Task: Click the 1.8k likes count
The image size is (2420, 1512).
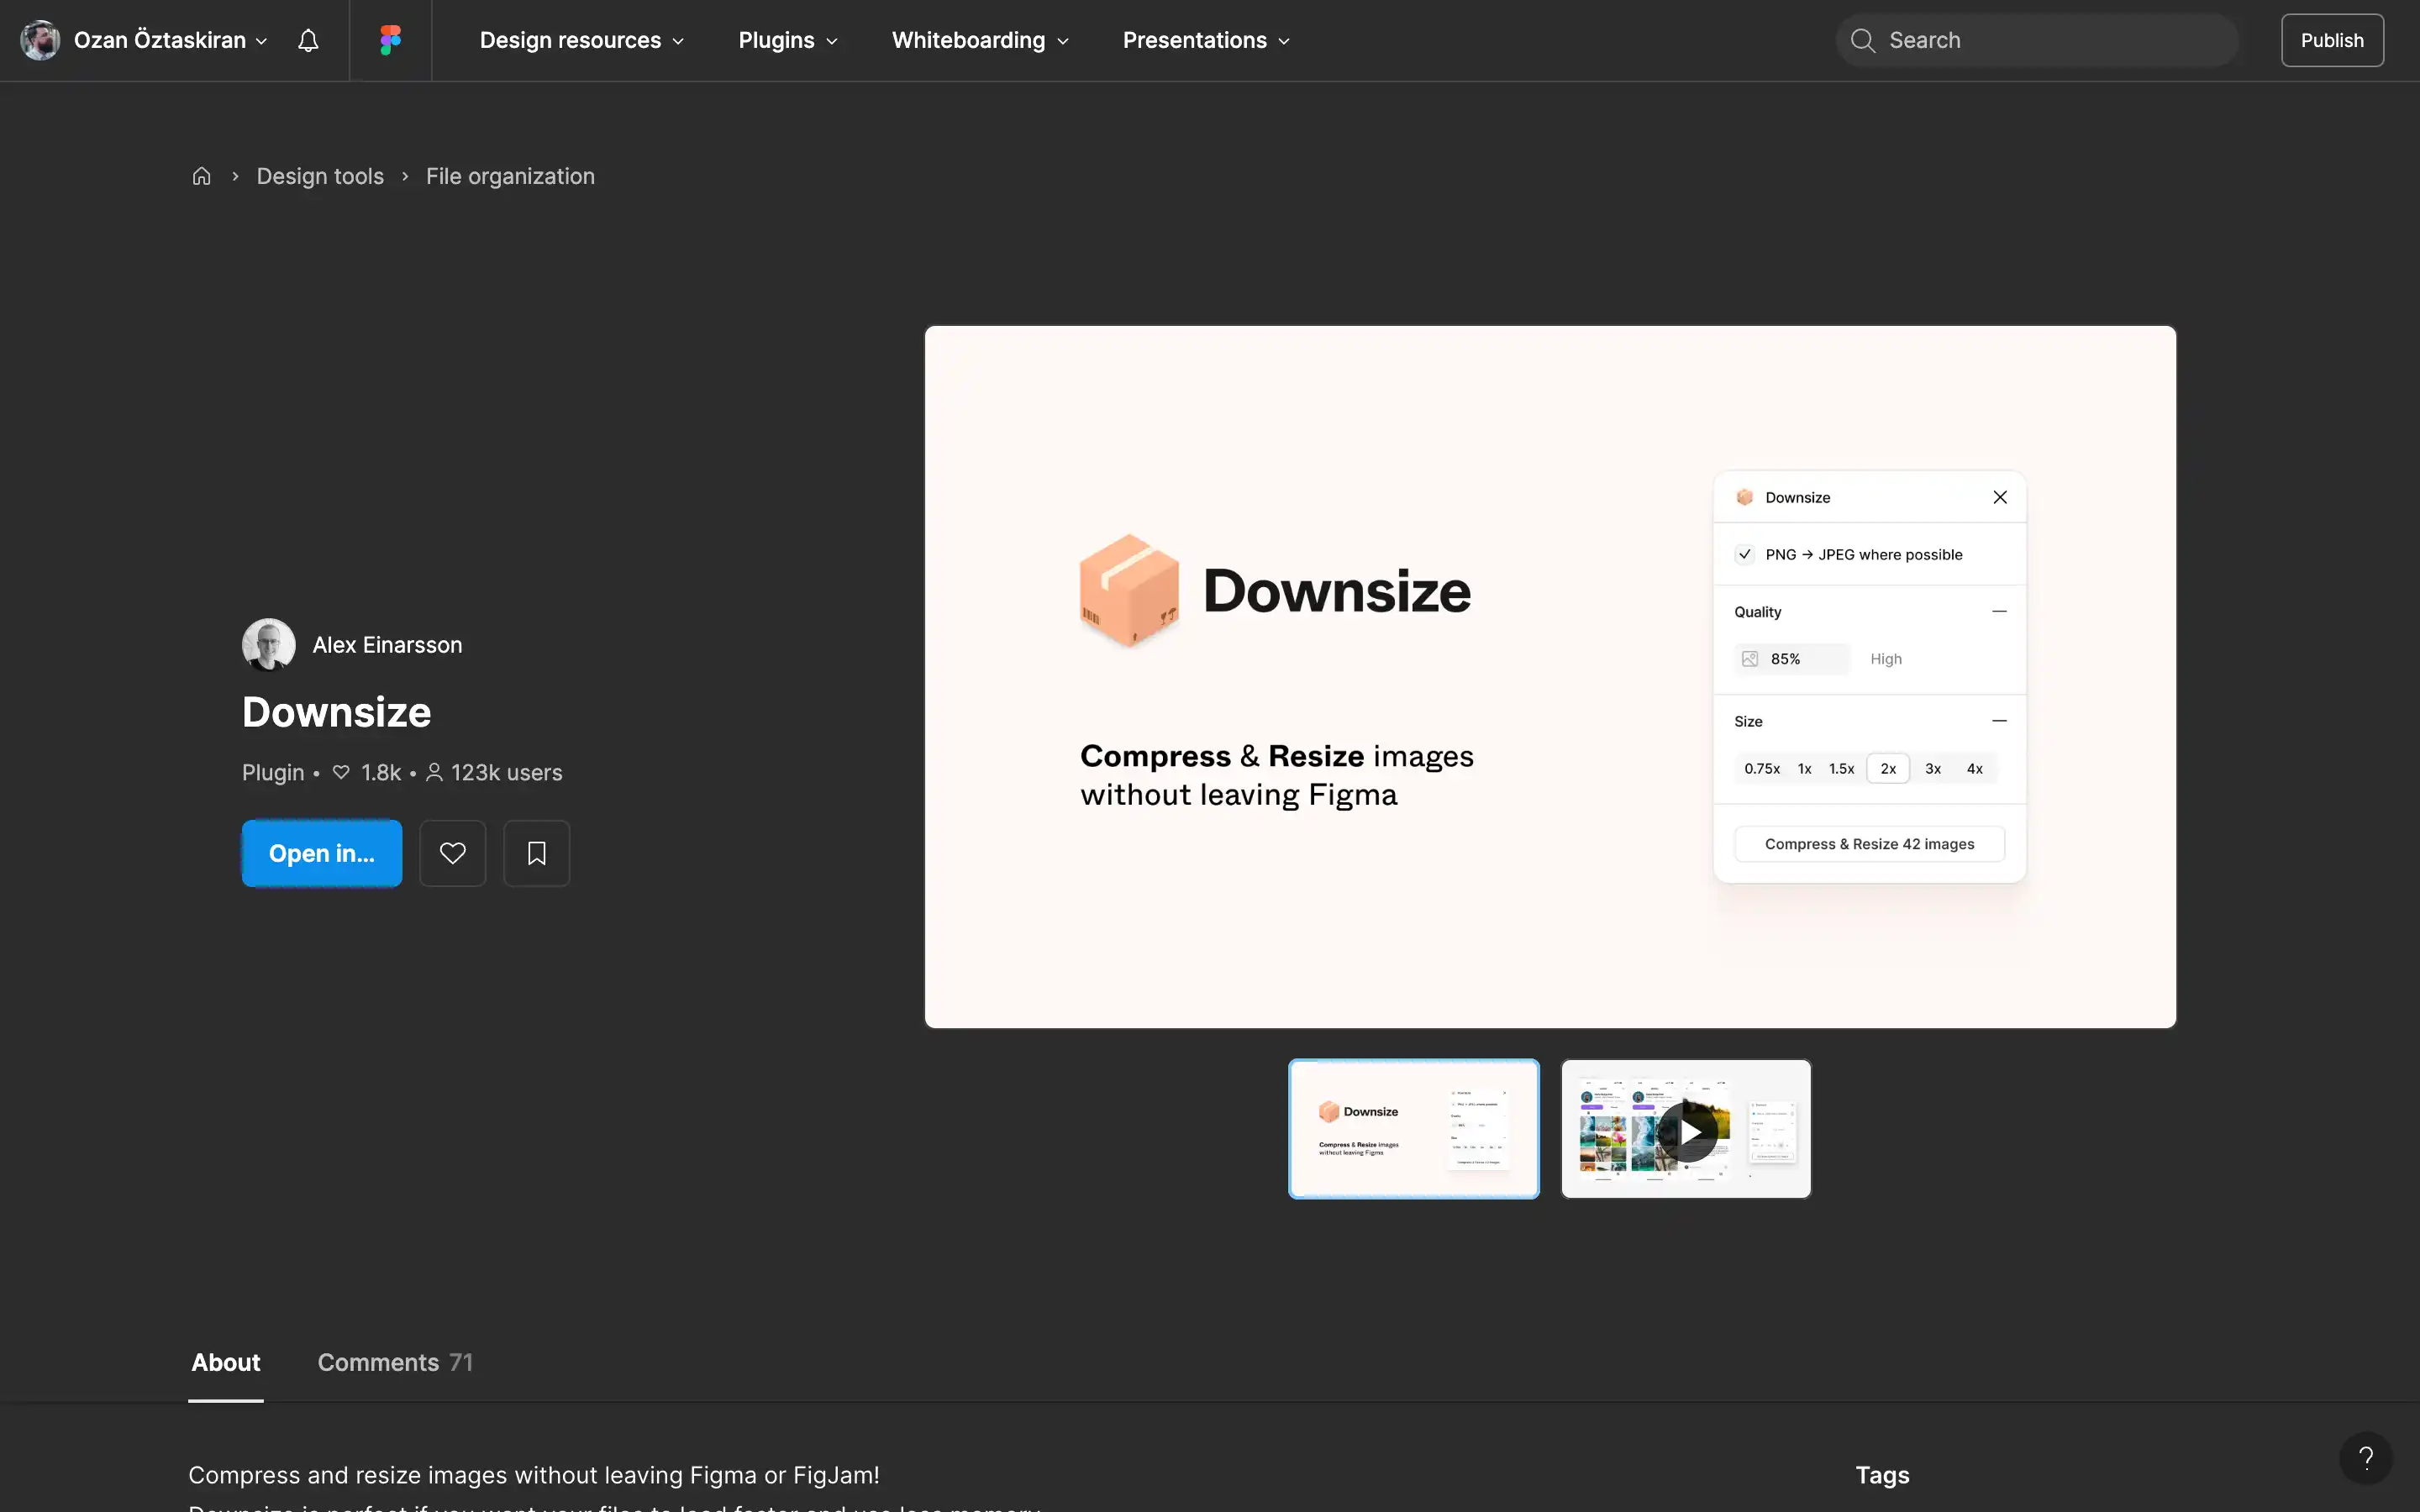Action: point(367,772)
